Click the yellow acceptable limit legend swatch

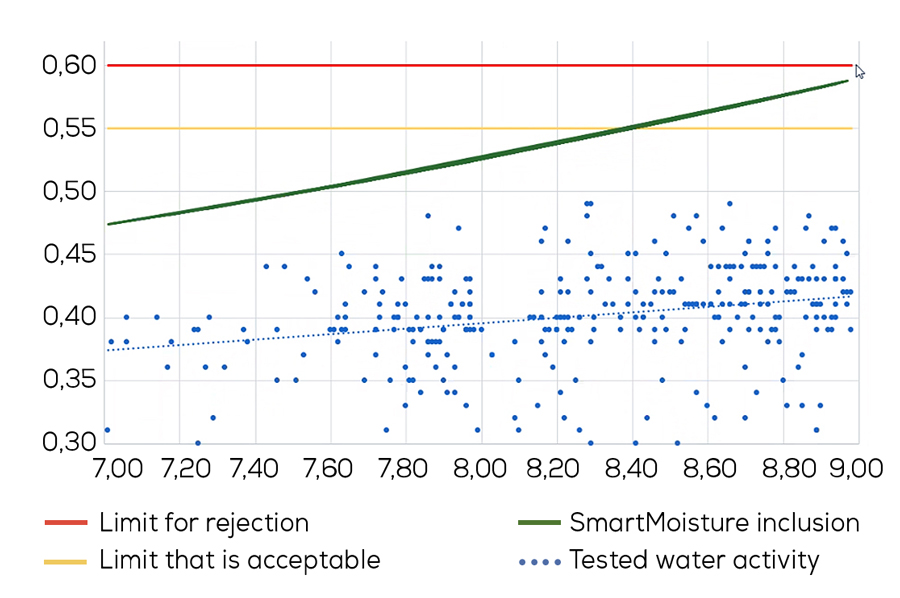click(66, 561)
